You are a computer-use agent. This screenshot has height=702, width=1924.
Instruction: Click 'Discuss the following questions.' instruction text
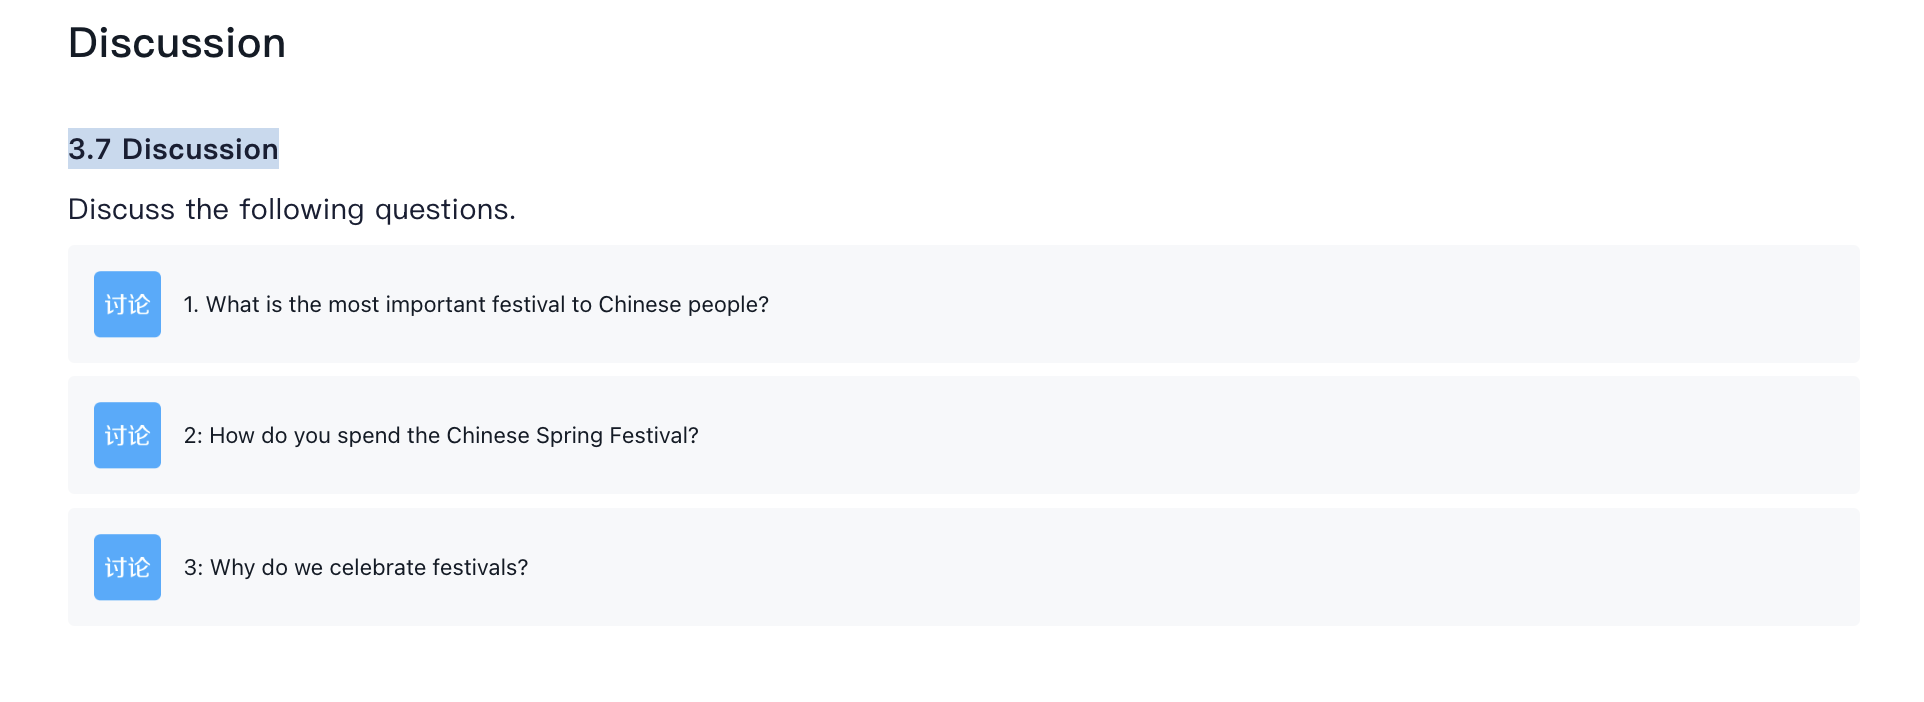(x=291, y=209)
